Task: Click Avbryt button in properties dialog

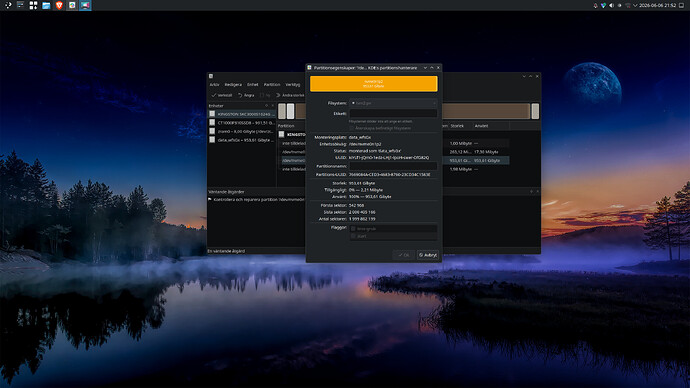Action: 428,255
